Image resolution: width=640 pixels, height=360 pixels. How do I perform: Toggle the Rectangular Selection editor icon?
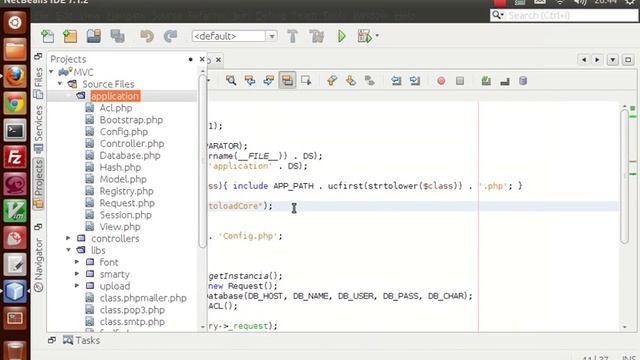pos(306,80)
